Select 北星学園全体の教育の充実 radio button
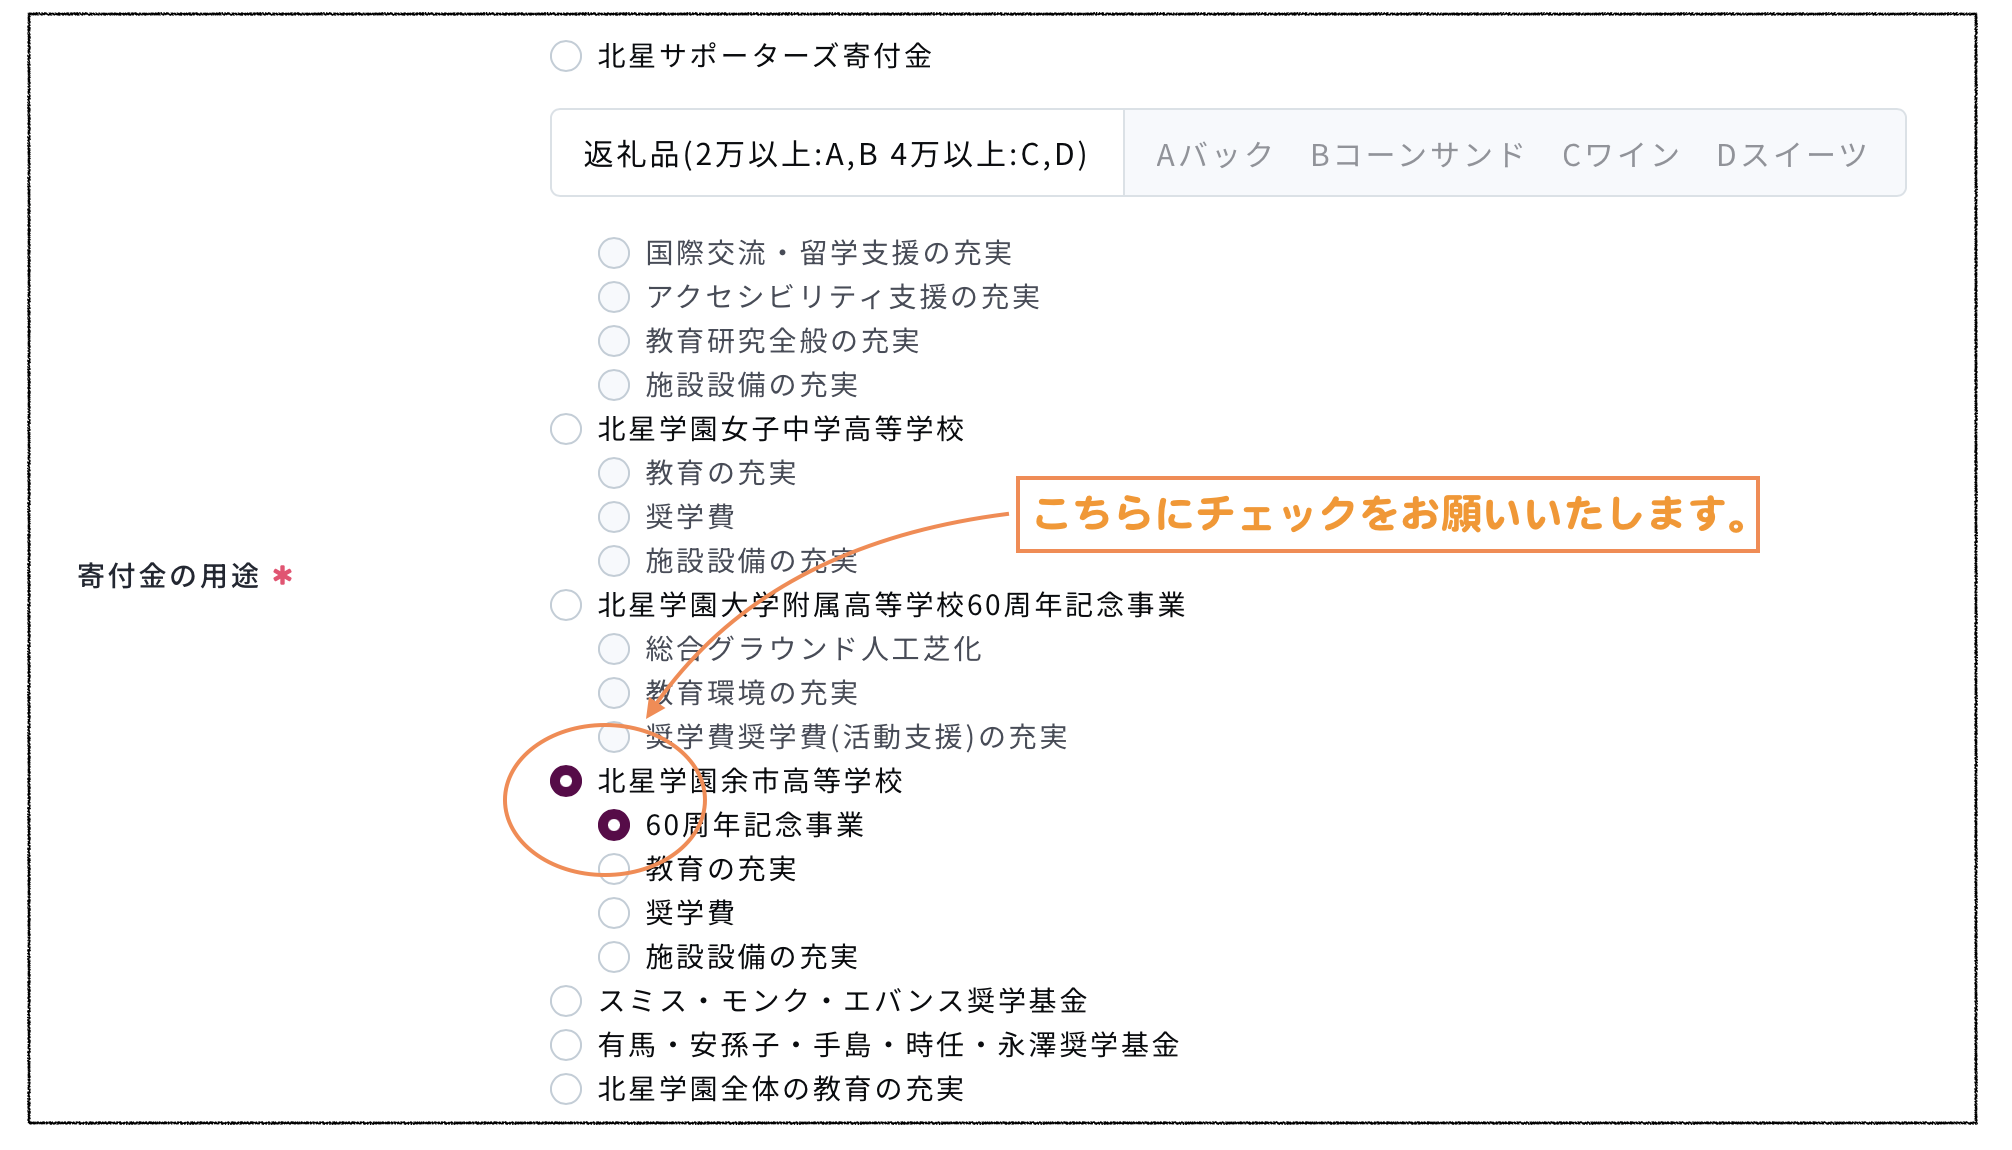 pos(566,1089)
